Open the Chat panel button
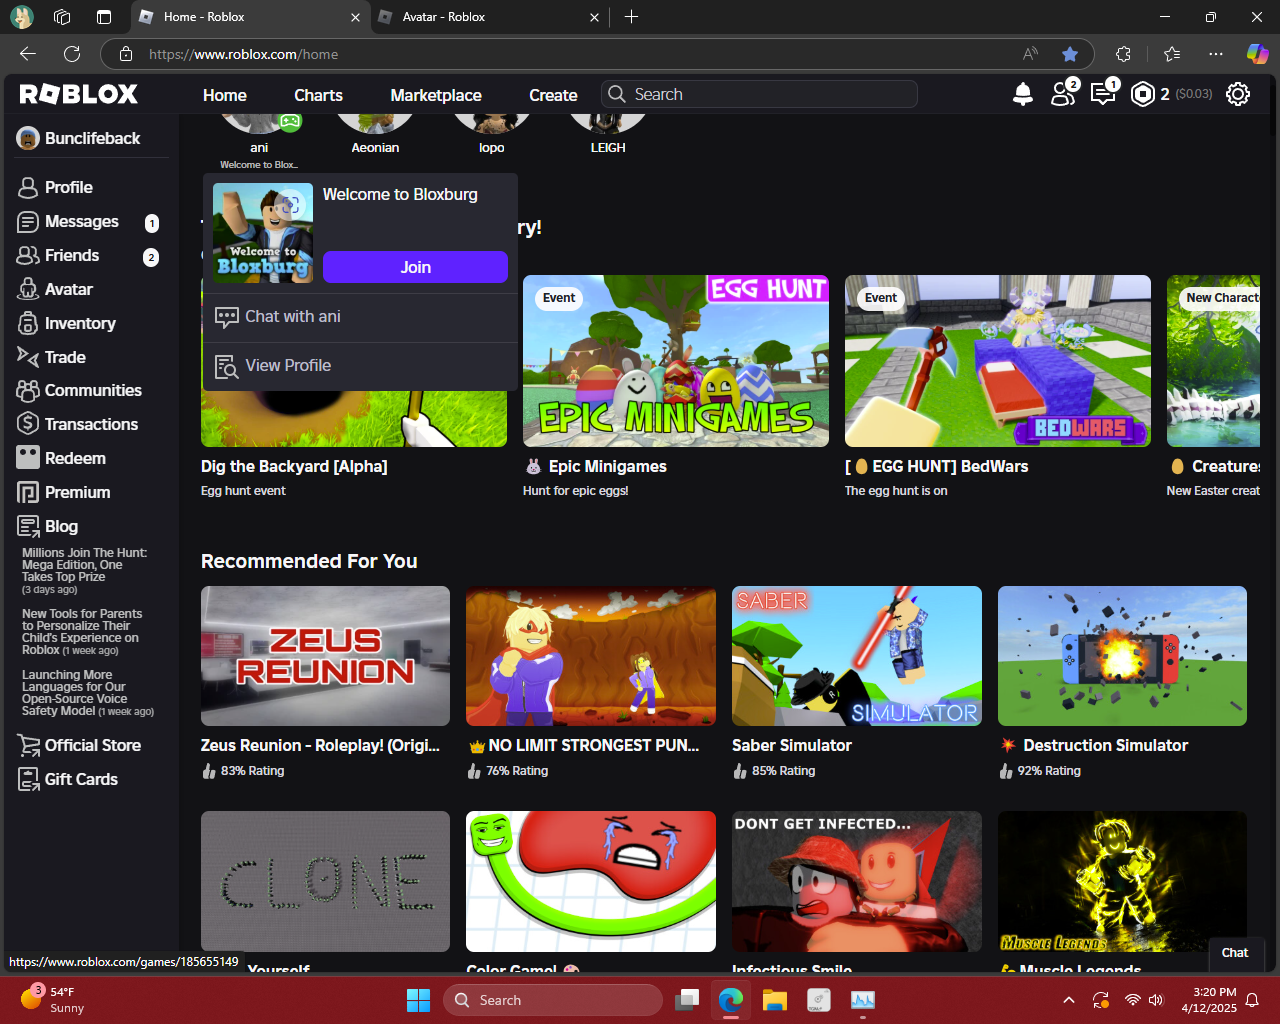 click(x=1235, y=953)
